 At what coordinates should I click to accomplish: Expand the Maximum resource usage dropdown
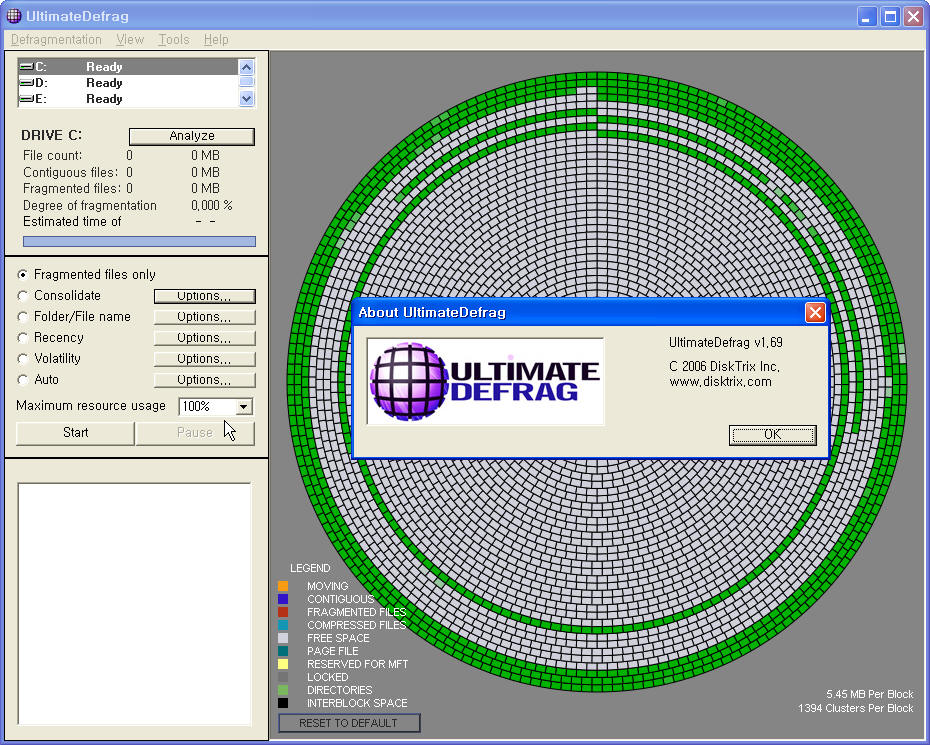coord(243,406)
